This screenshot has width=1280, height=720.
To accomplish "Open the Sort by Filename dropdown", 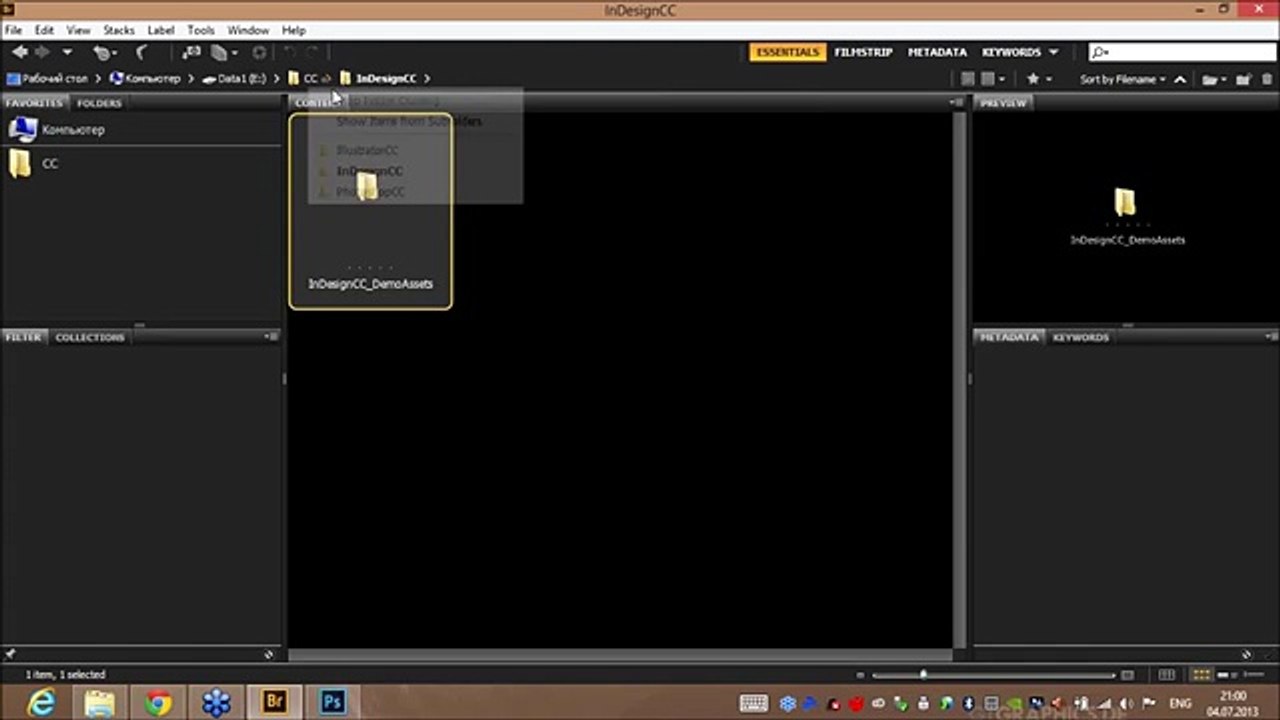I will pos(1122,79).
